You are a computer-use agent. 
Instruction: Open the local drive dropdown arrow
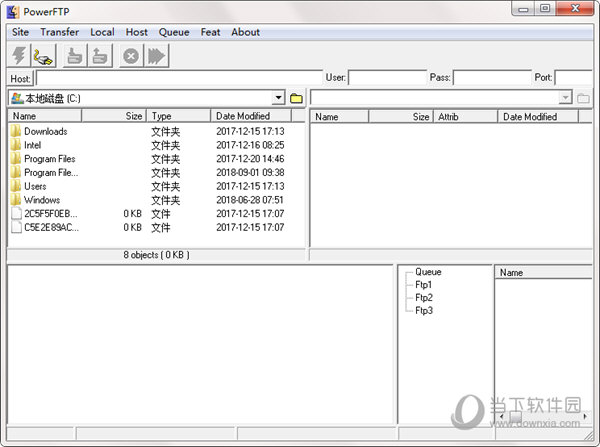tap(279, 98)
